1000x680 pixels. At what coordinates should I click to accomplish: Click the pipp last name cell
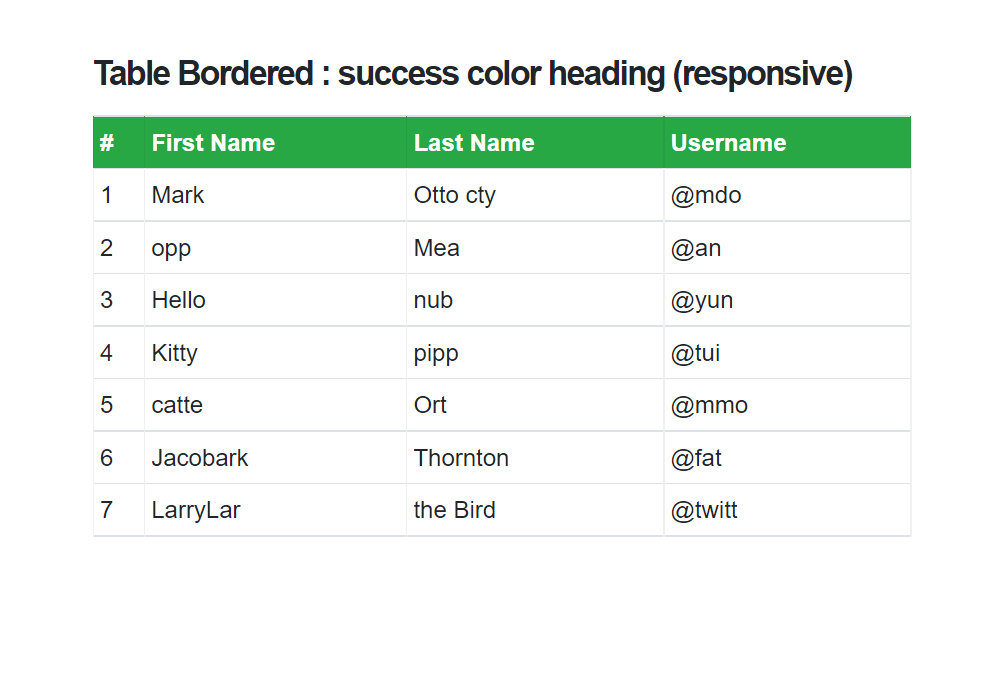pyautogui.click(x=534, y=352)
